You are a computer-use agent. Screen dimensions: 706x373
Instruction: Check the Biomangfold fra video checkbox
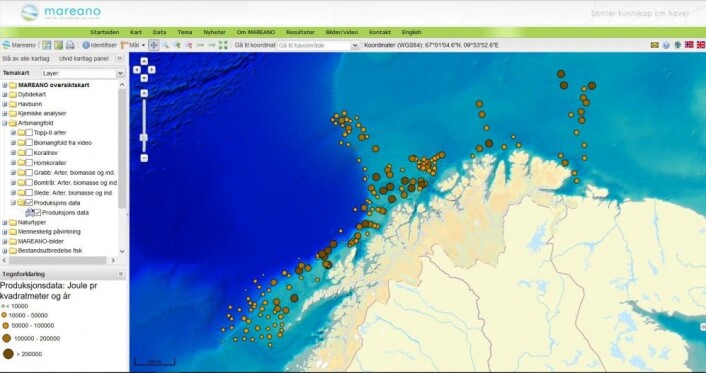(29, 142)
